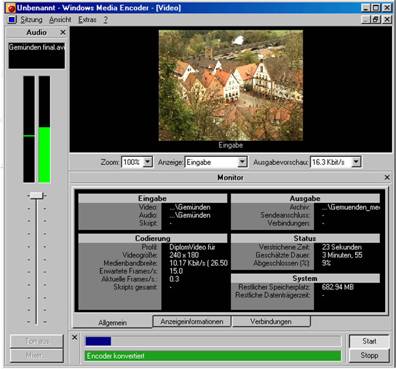396x369 pixels.
Task: Click the Status section header
Action: click(305, 238)
